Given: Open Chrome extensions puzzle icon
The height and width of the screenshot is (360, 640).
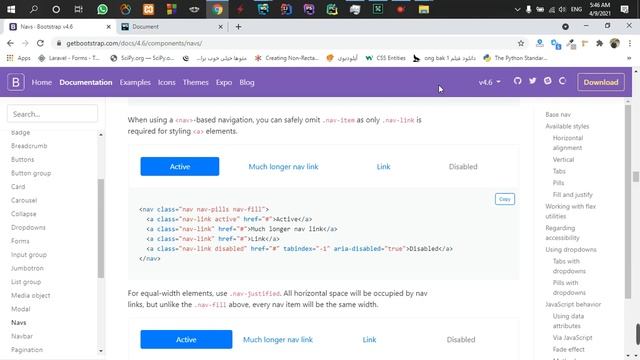Looking at the screenshot, I should [x=600, y=43].
